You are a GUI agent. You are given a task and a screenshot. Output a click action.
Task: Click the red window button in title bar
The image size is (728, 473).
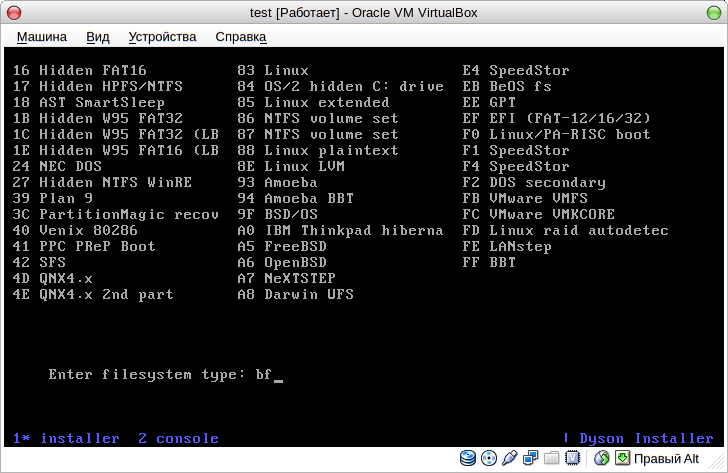(x=14, y=13)
